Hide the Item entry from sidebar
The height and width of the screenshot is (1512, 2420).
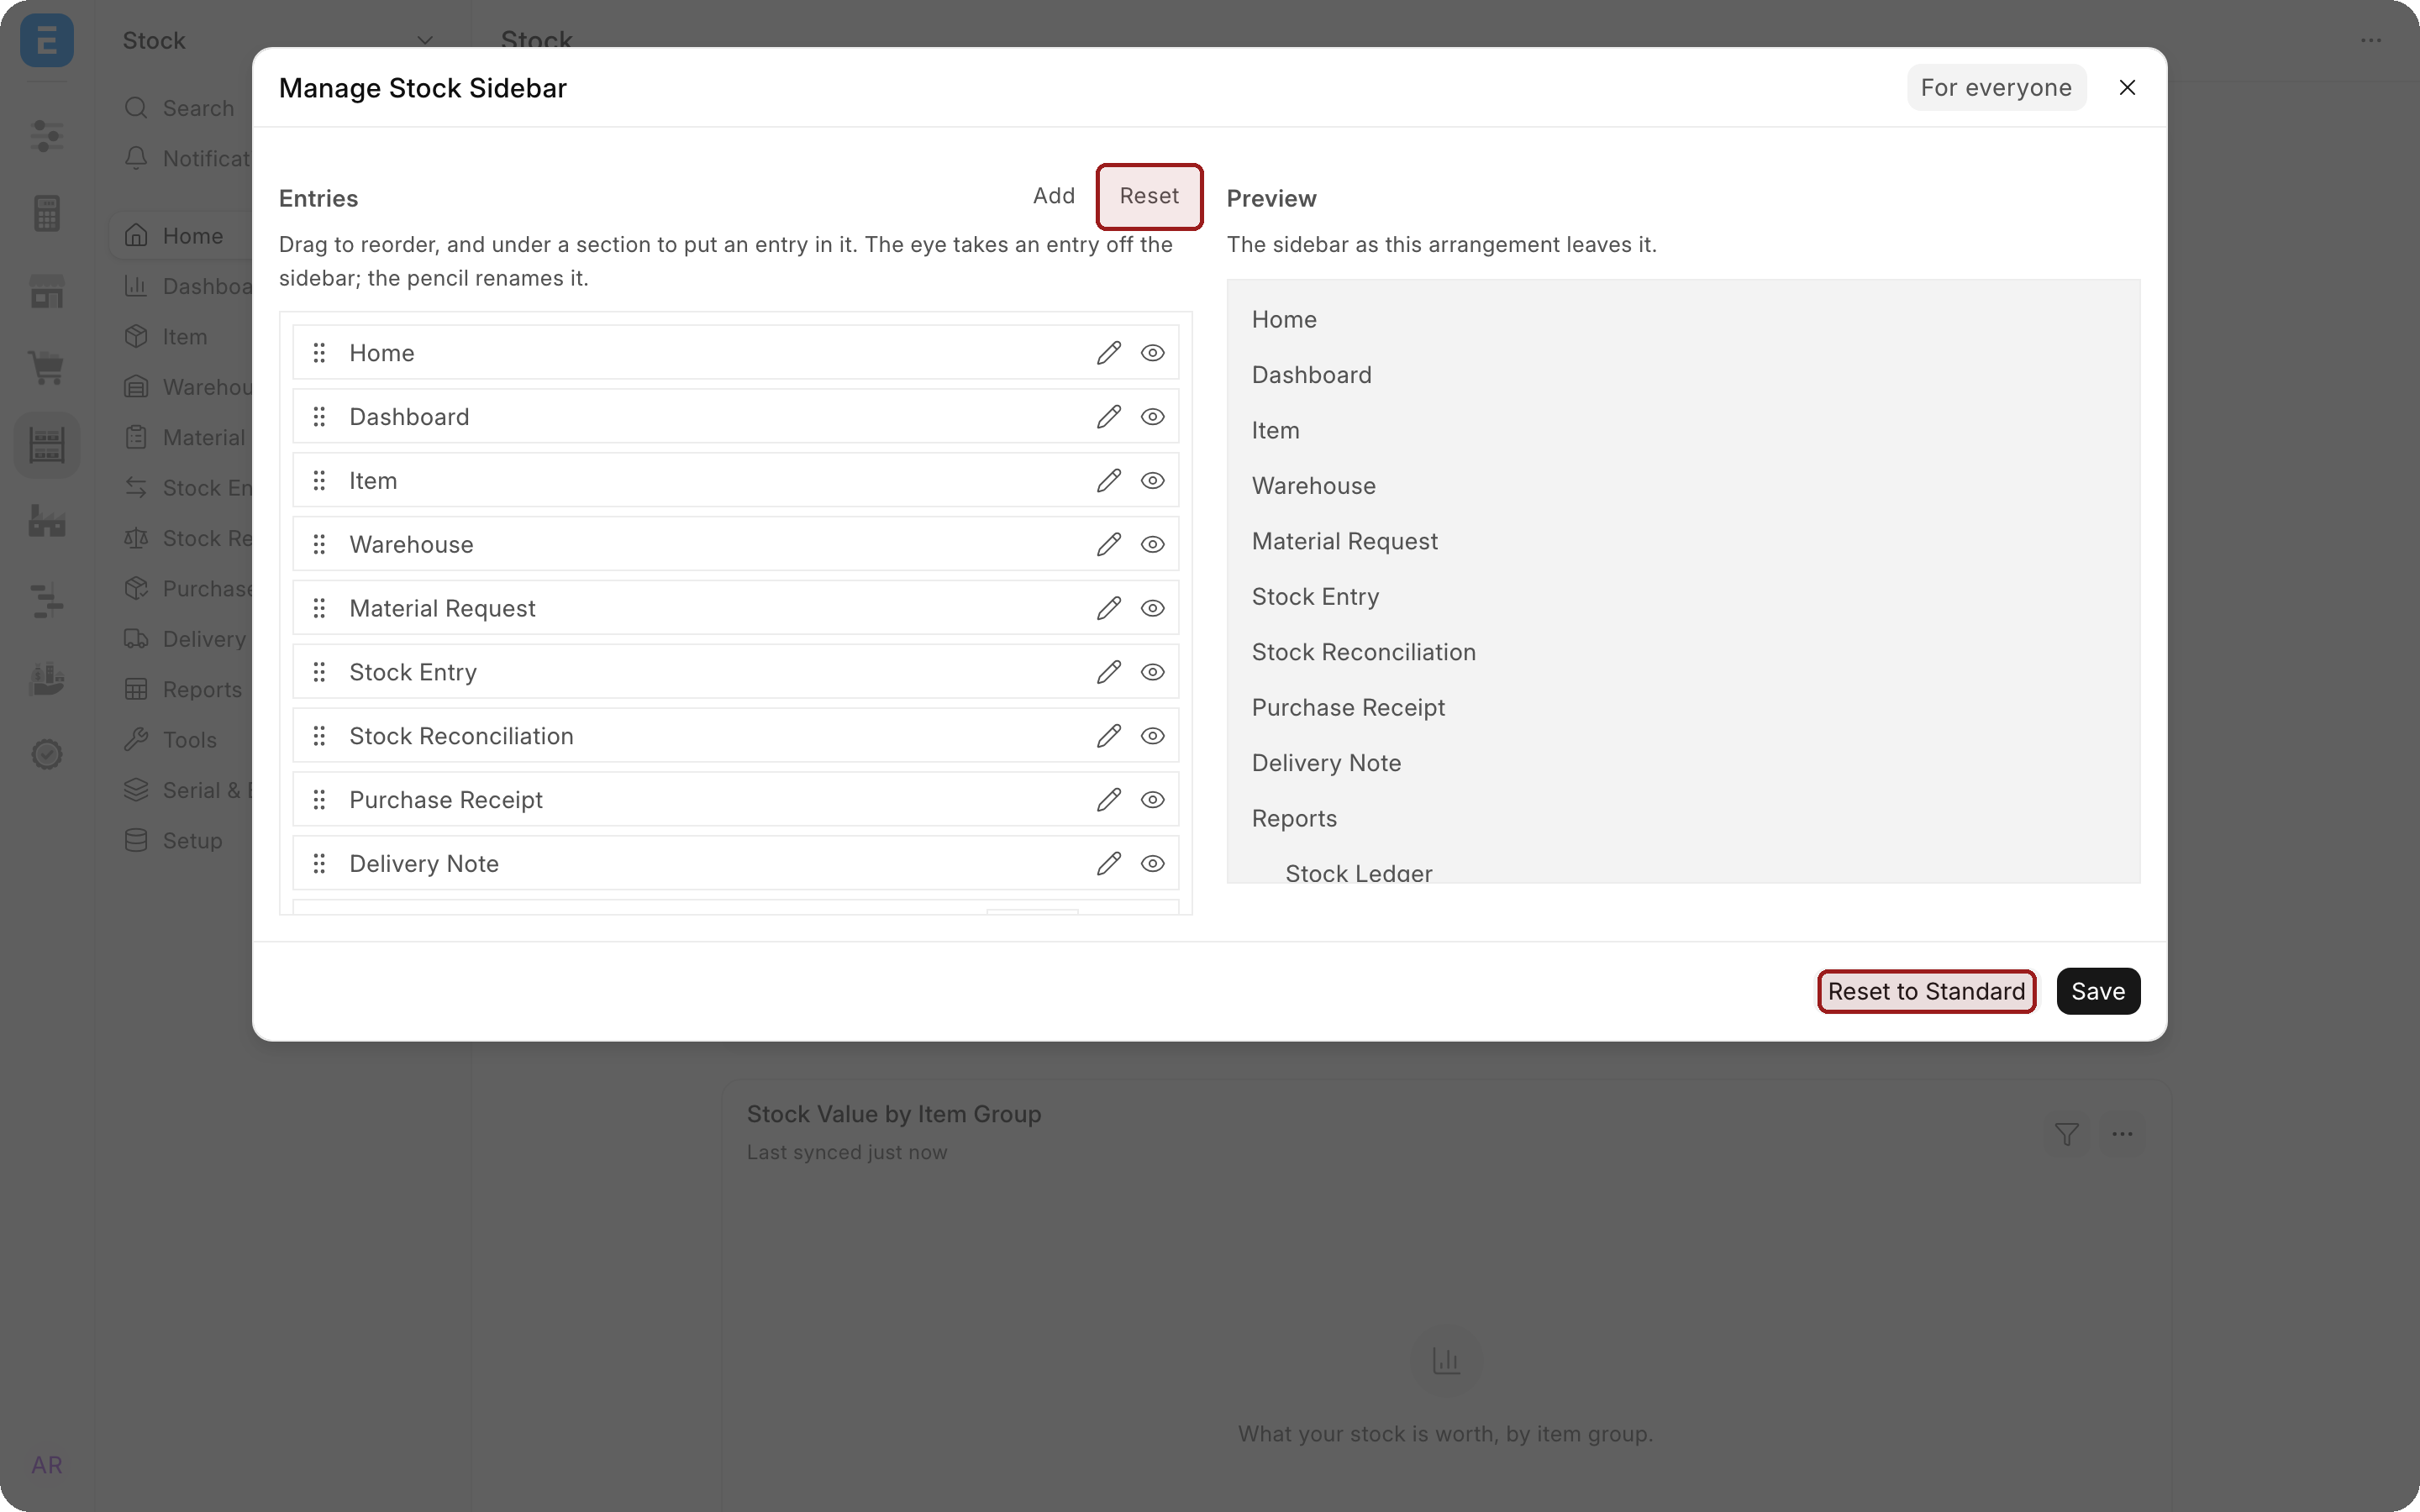1152,481
